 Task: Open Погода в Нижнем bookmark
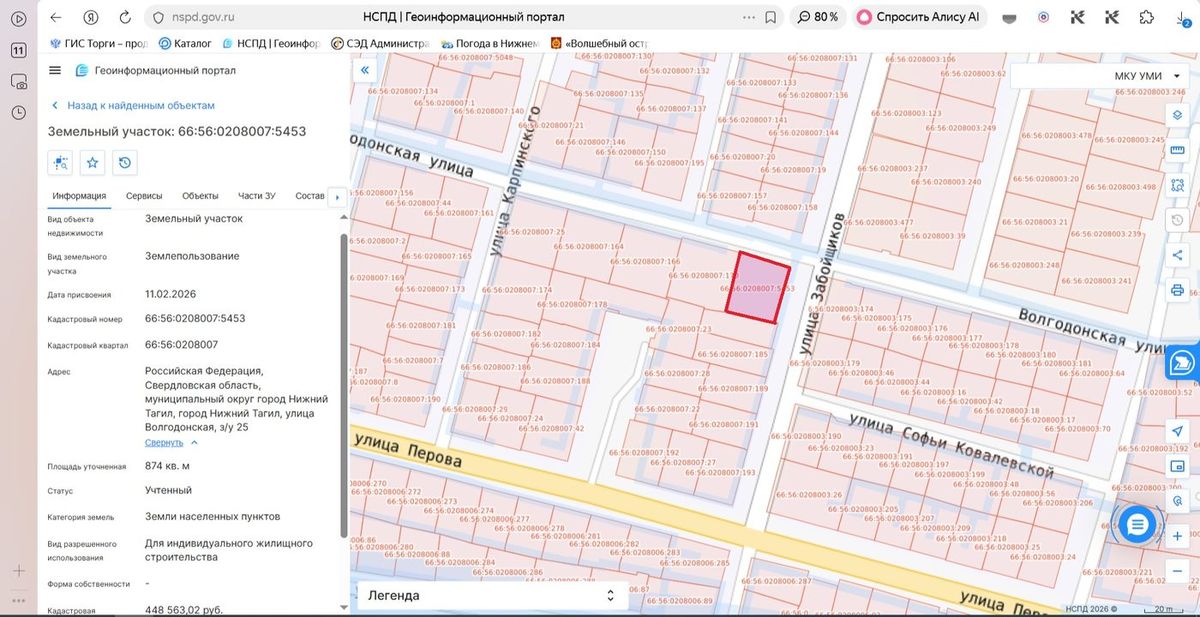tap(490, 43)
